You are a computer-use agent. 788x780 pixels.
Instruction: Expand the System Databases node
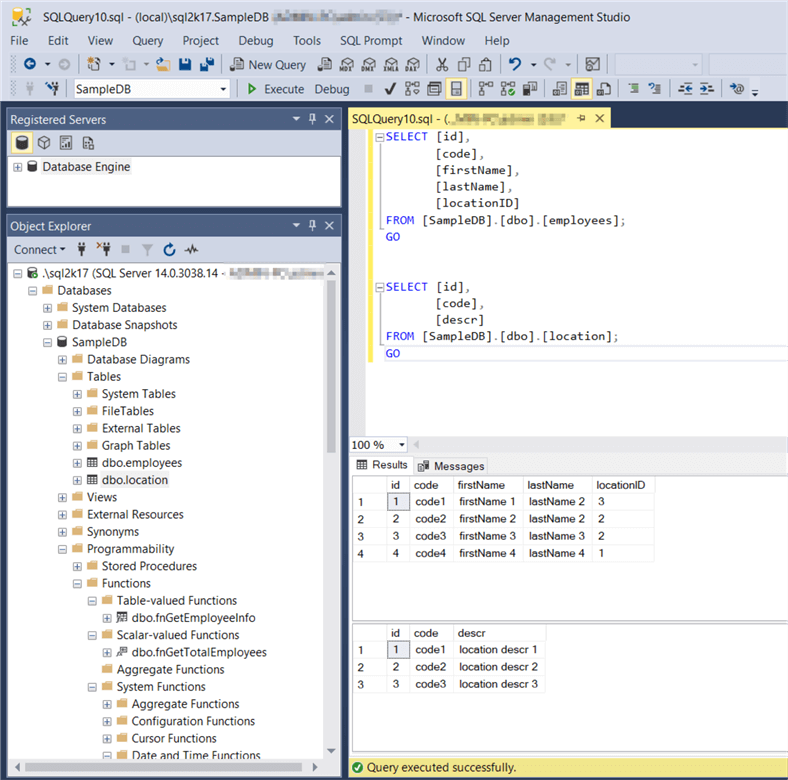(x=47, y=308)
